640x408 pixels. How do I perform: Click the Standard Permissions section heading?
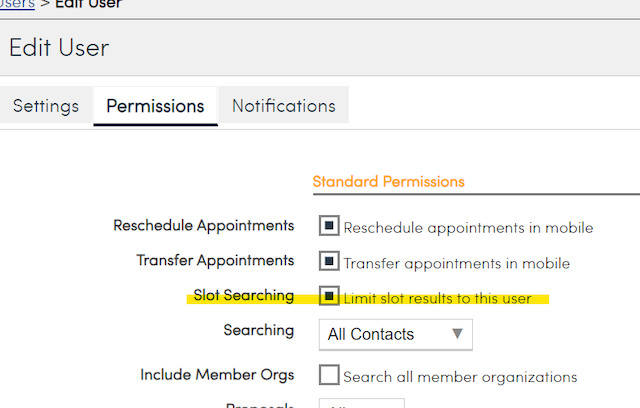pos(388,182)
